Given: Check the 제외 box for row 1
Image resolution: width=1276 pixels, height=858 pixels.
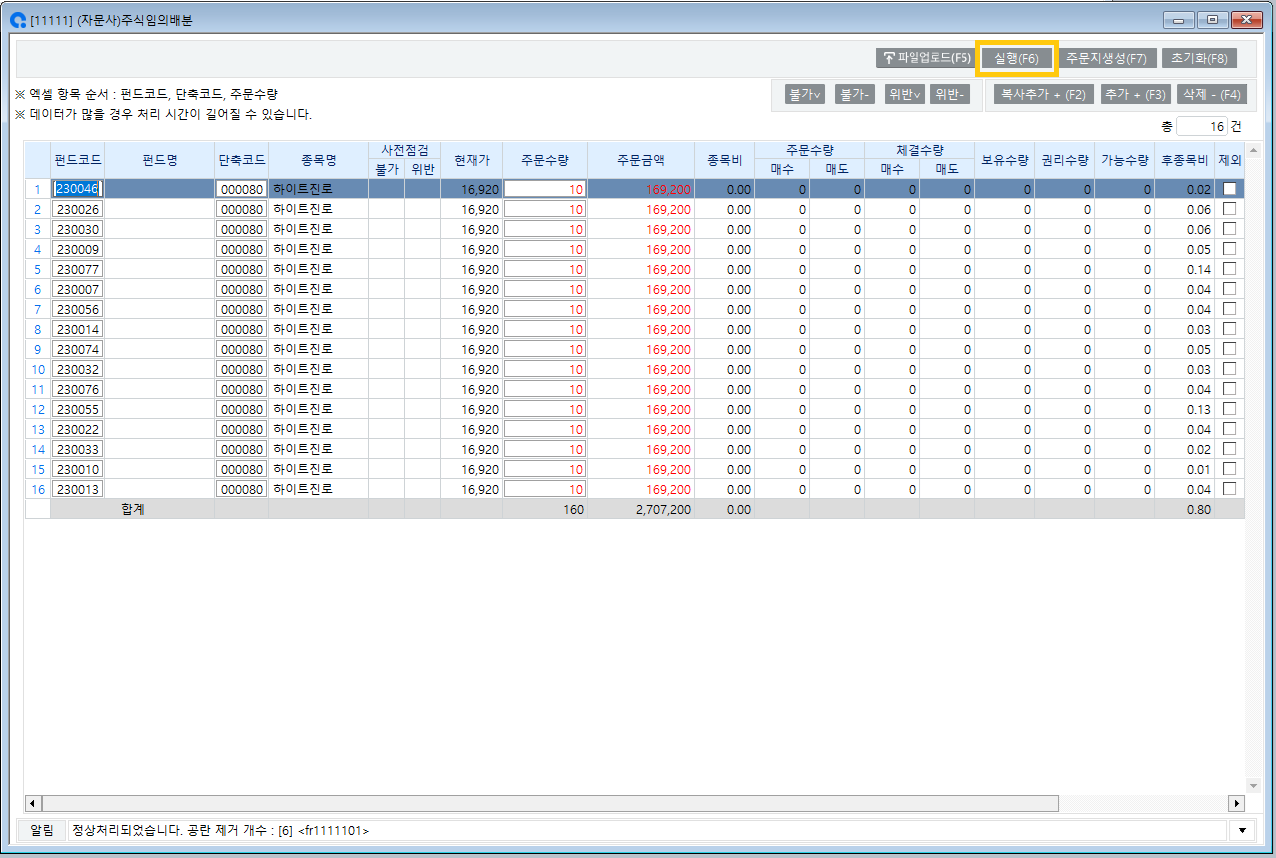Looking at the screenshot, I should (x=1229, y=189).
